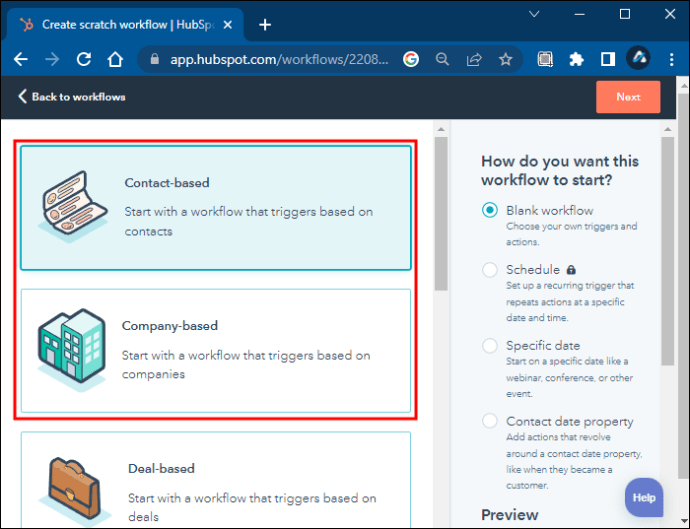The width and height of the screenshot is (690, 529).
Task: Click the options panel scroll up arrow
Action: [x=668, y=129]
